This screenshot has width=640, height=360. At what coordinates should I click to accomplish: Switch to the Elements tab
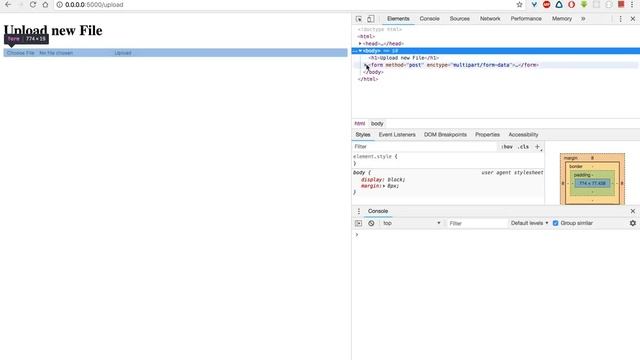398,19
